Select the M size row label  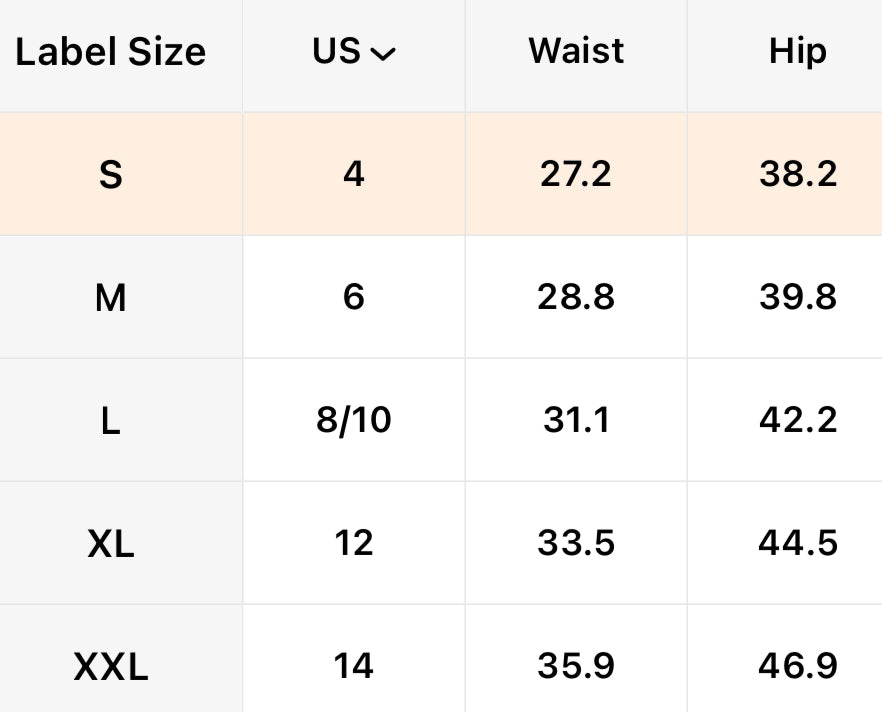111,298
